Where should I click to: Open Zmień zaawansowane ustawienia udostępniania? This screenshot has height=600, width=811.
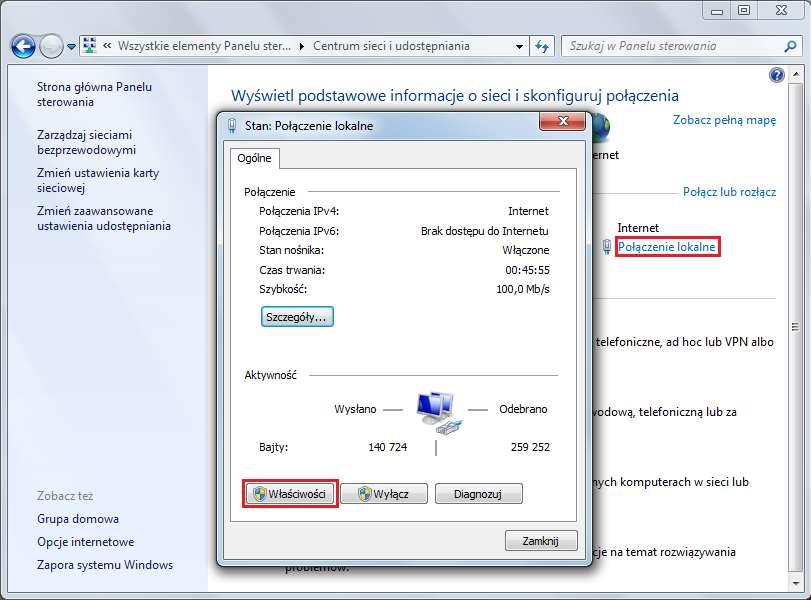(103, 218)
